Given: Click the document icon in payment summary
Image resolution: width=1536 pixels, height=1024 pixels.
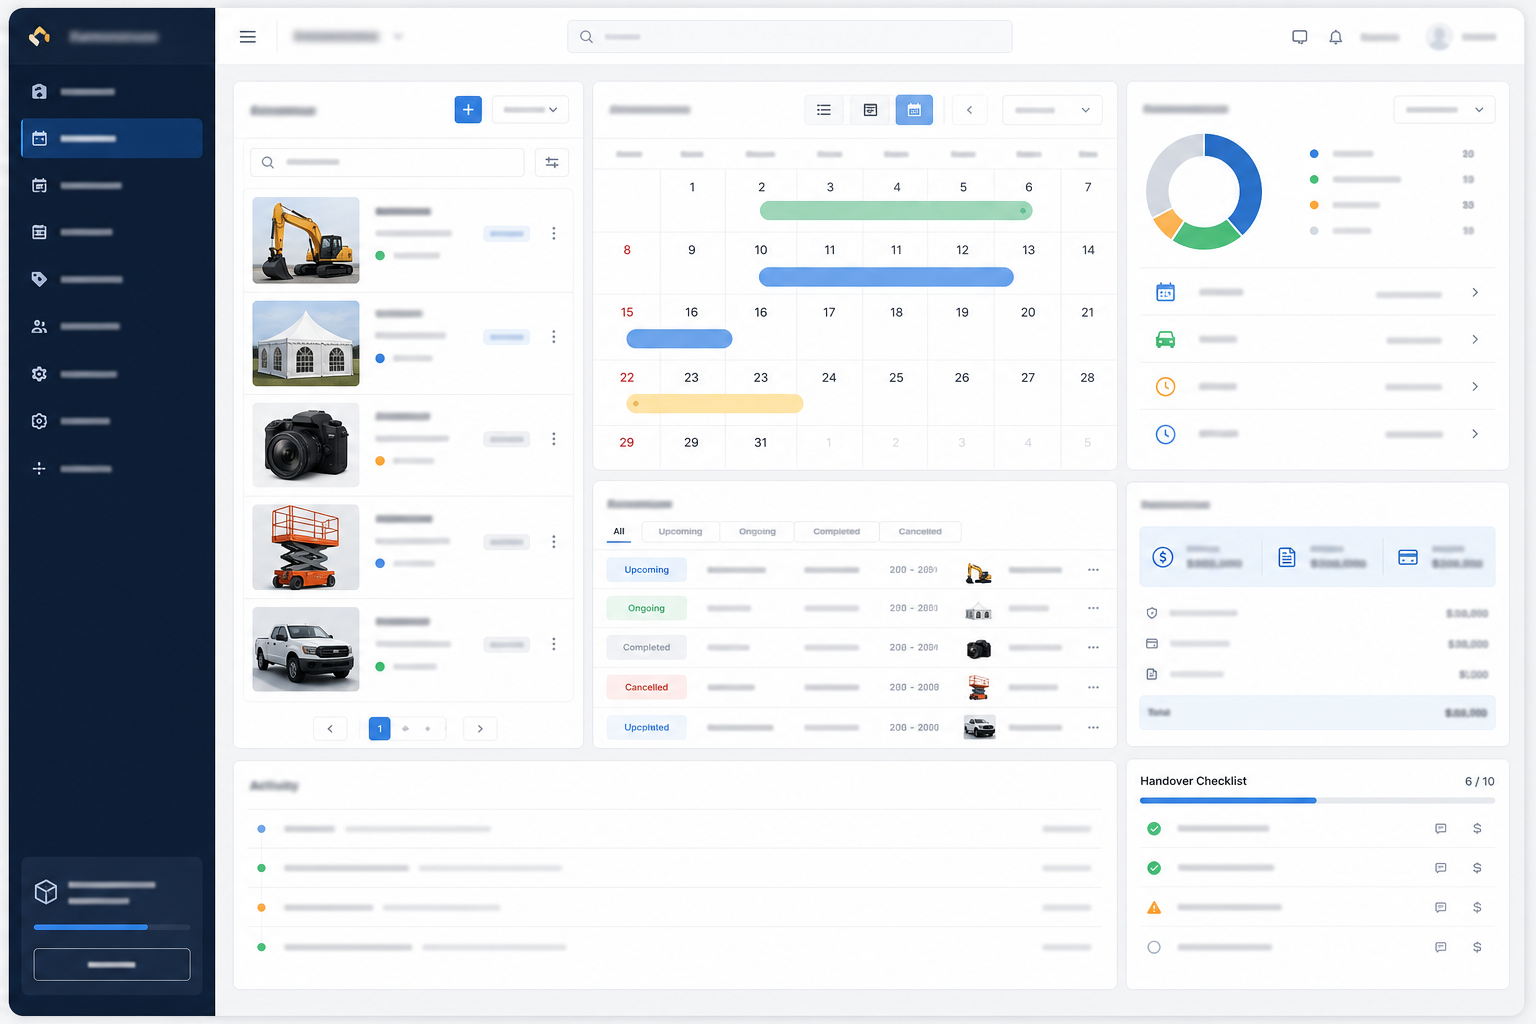Looking at the screenshot, I should (1287, 557).
